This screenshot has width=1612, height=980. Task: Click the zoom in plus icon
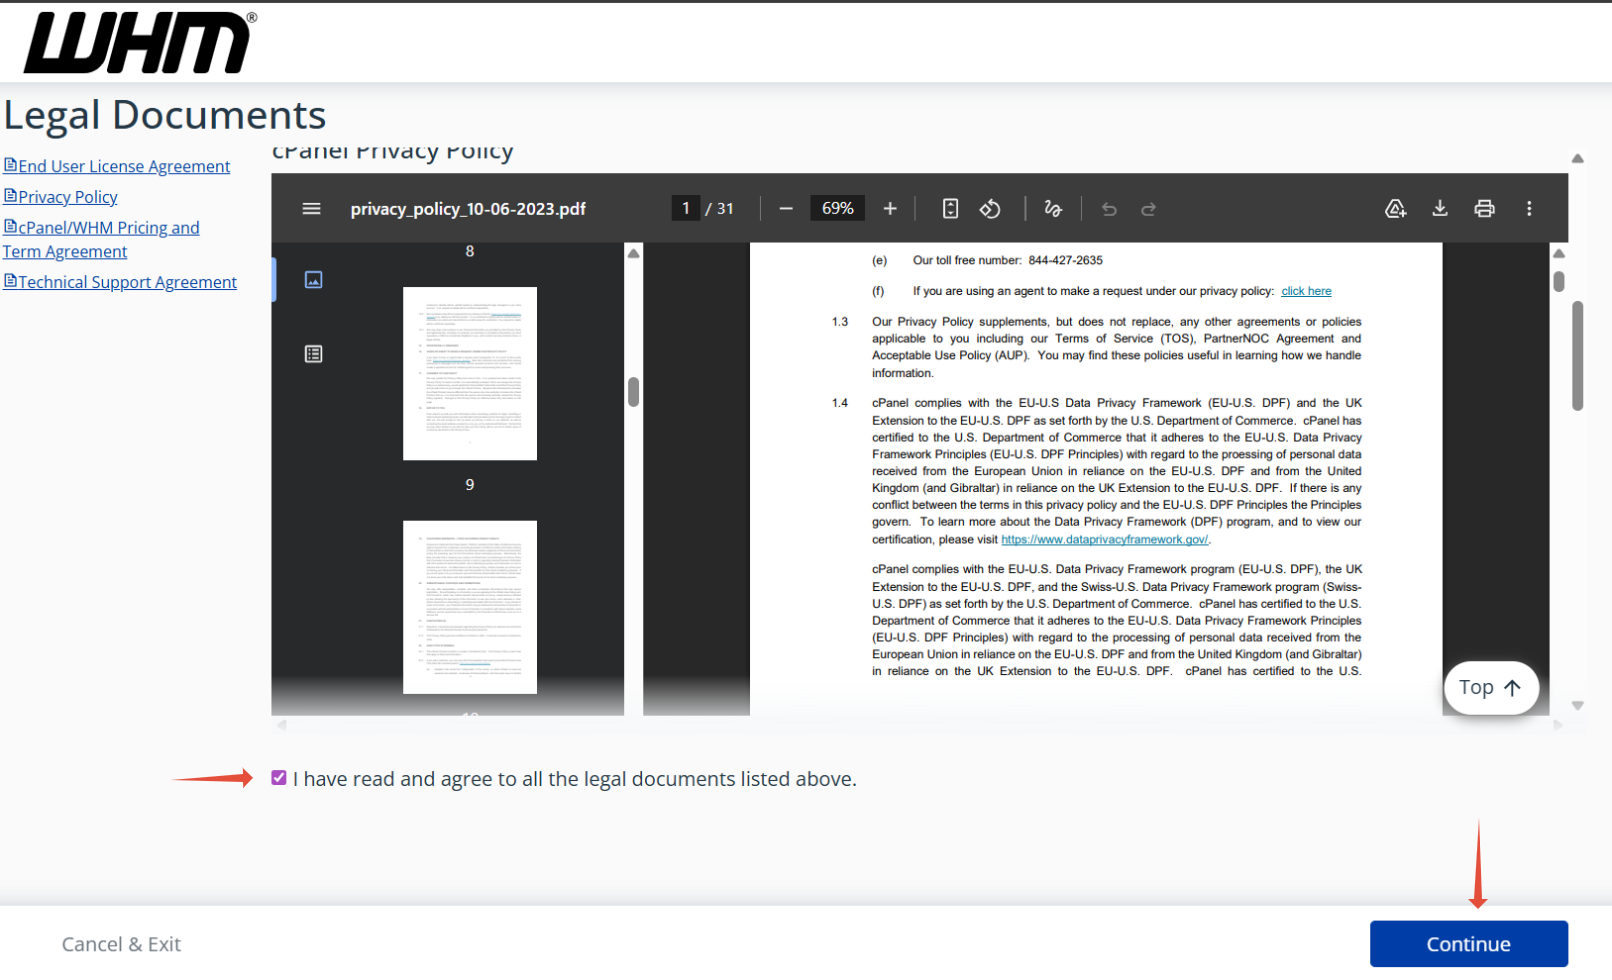pyautogui.click(x=890, y=209)
